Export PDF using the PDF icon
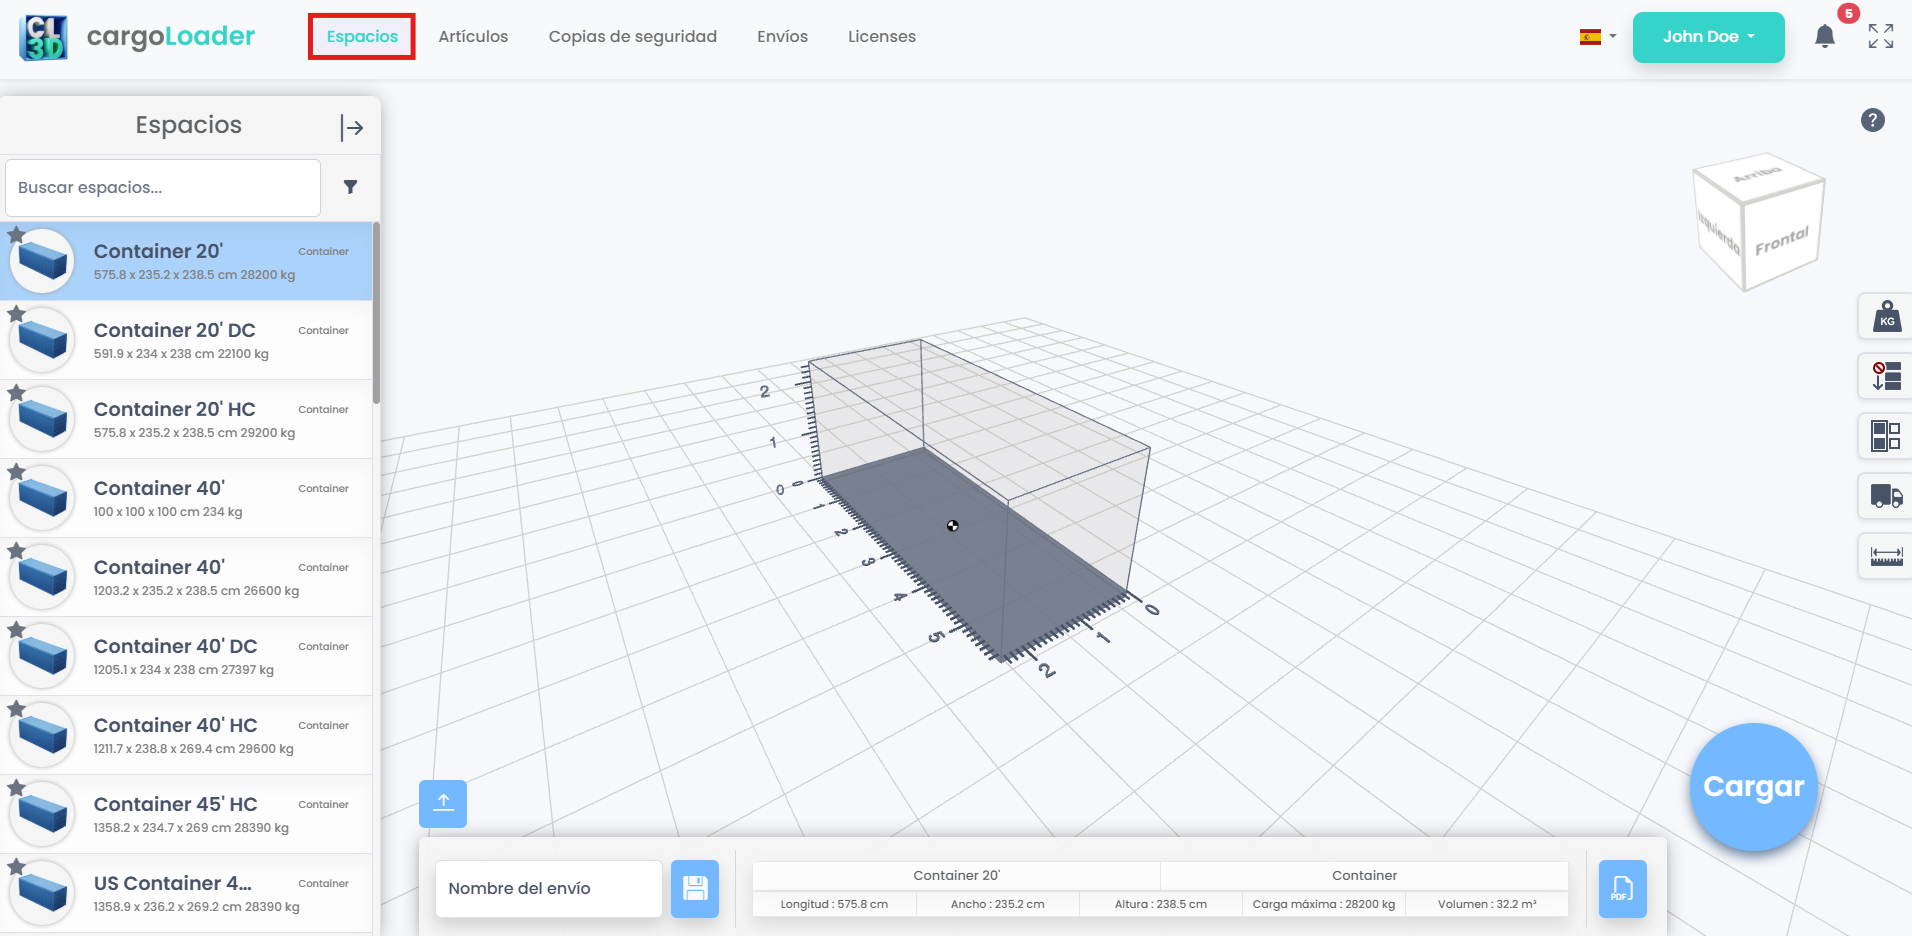1912x936 pixels. 1621,888
